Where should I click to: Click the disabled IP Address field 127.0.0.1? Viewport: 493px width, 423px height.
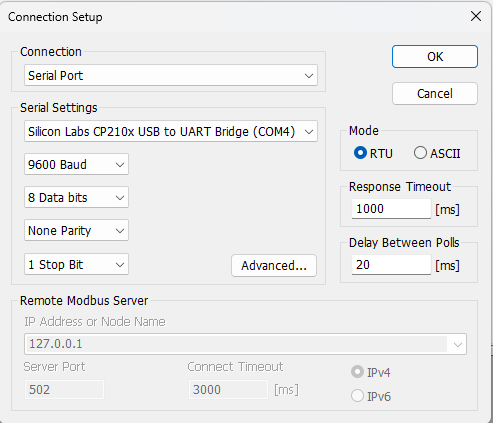coord(245,344)
